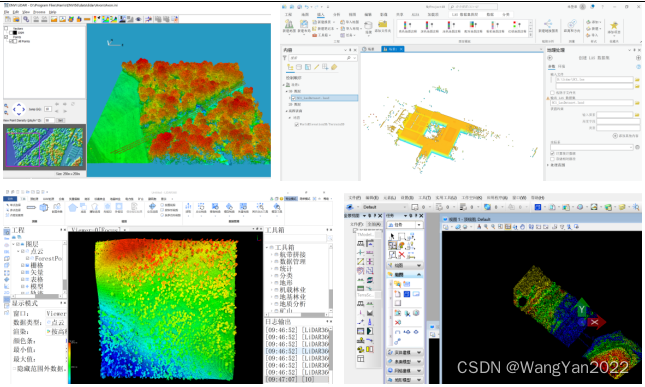Image resolution: width=645 pixels, height=387 pixels.
Task: Click the red X delete tool in task panel
Action: 401,255
